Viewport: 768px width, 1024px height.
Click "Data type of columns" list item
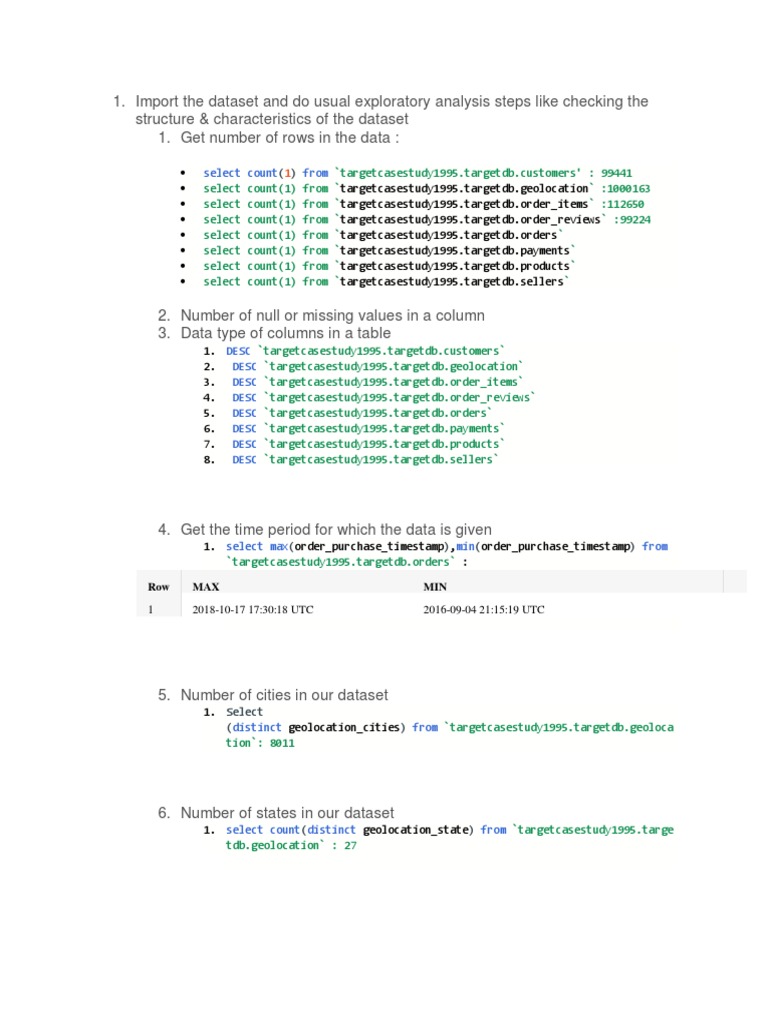[286, 332]
